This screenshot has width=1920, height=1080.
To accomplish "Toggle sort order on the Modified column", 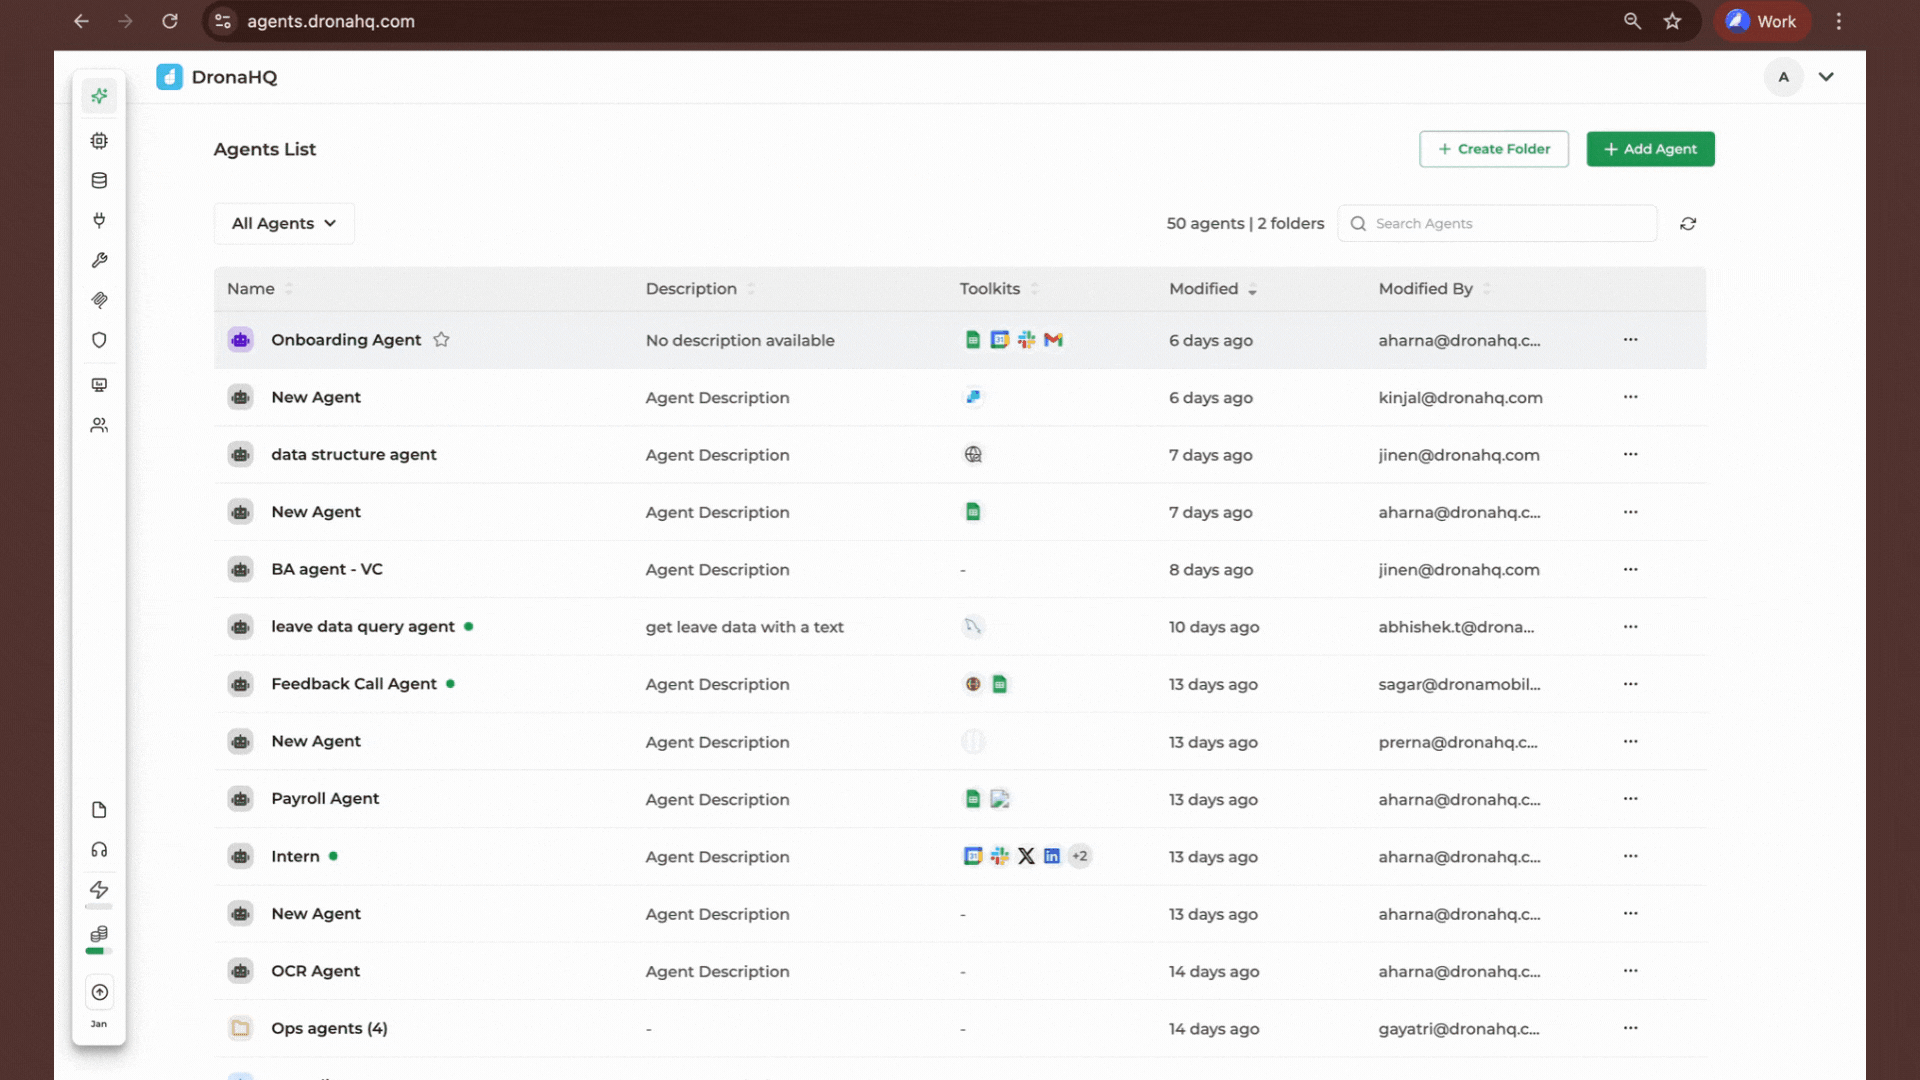I will 1254,289.
